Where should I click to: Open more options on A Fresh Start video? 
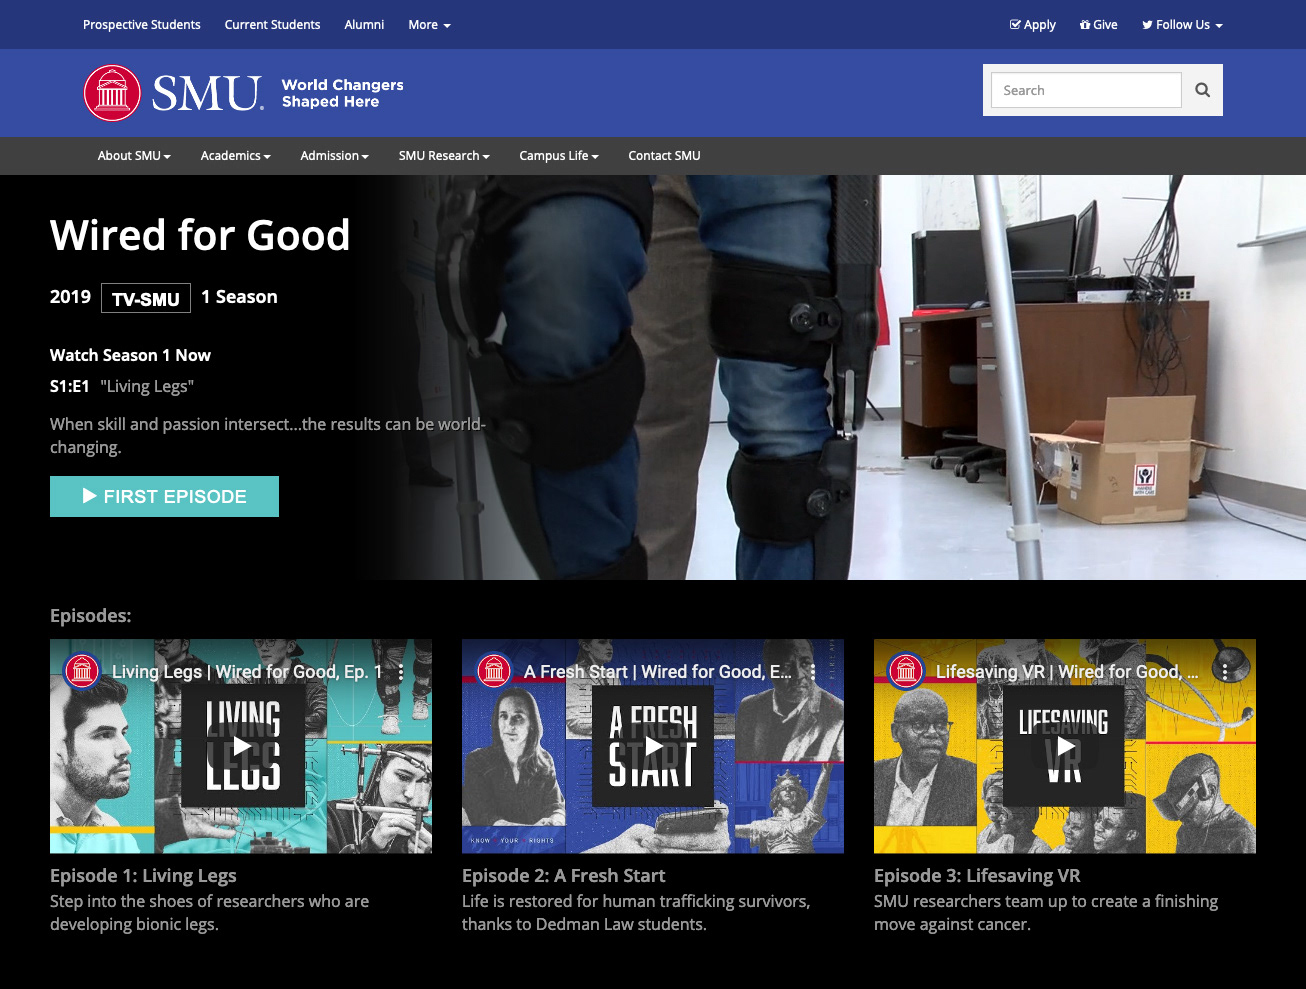click(x=813, y=672)
